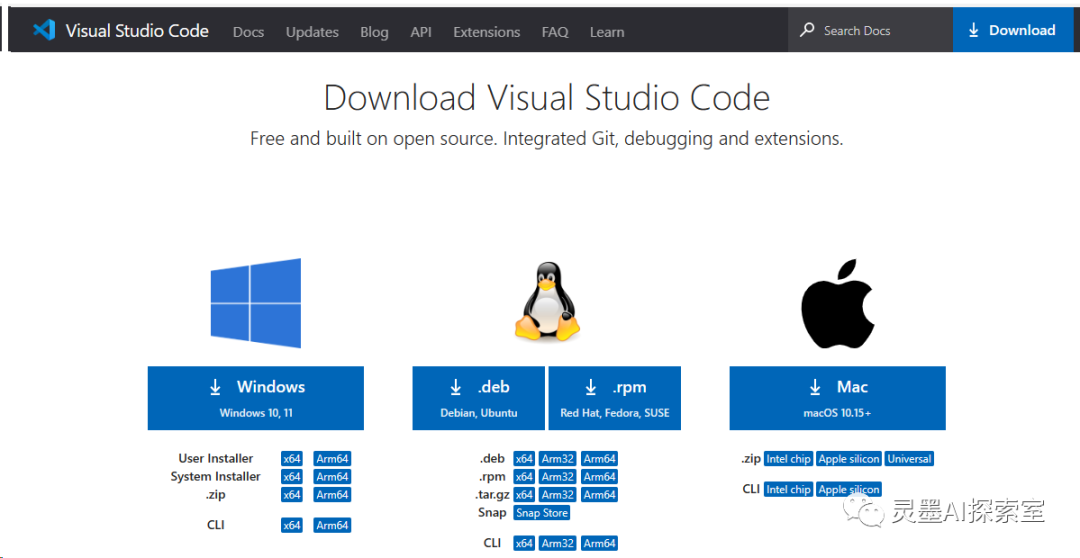Screen dimensions: 1080x558
Task: Select Arm64 for Windows CLI
Action: (x=332, y=525)
